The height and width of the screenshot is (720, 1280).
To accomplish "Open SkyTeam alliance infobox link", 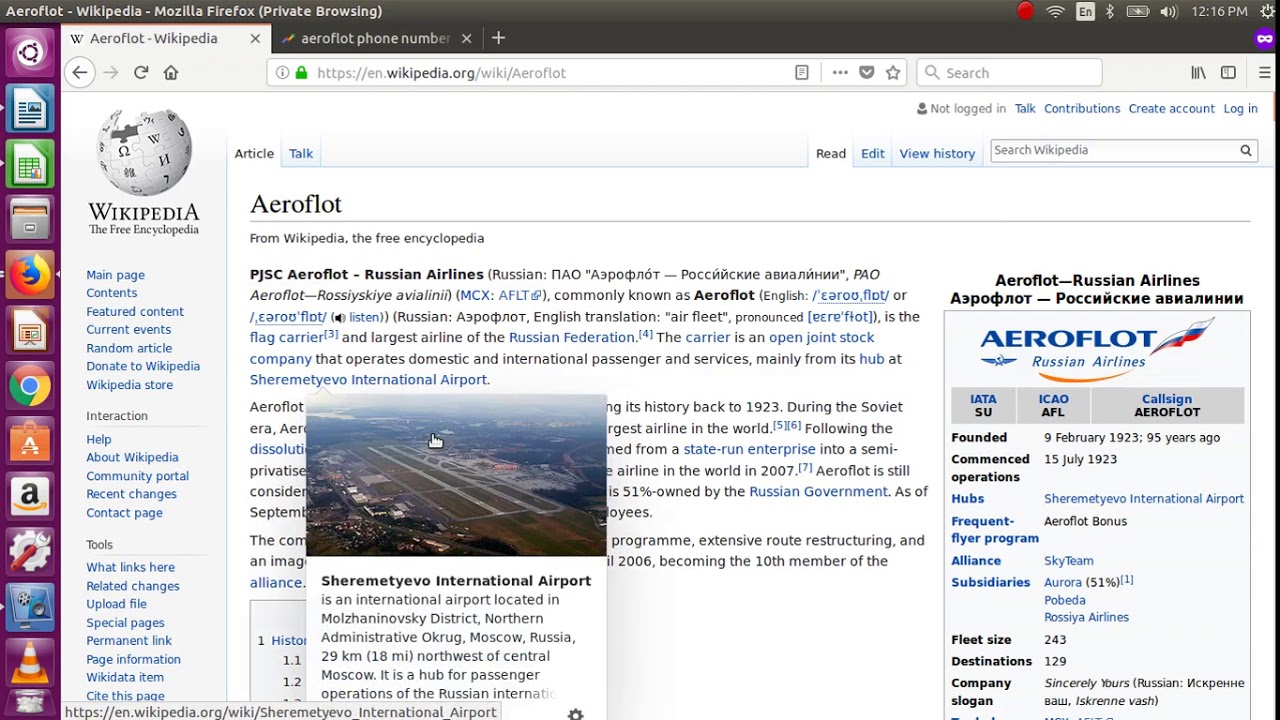I will tap(1069, 561).
